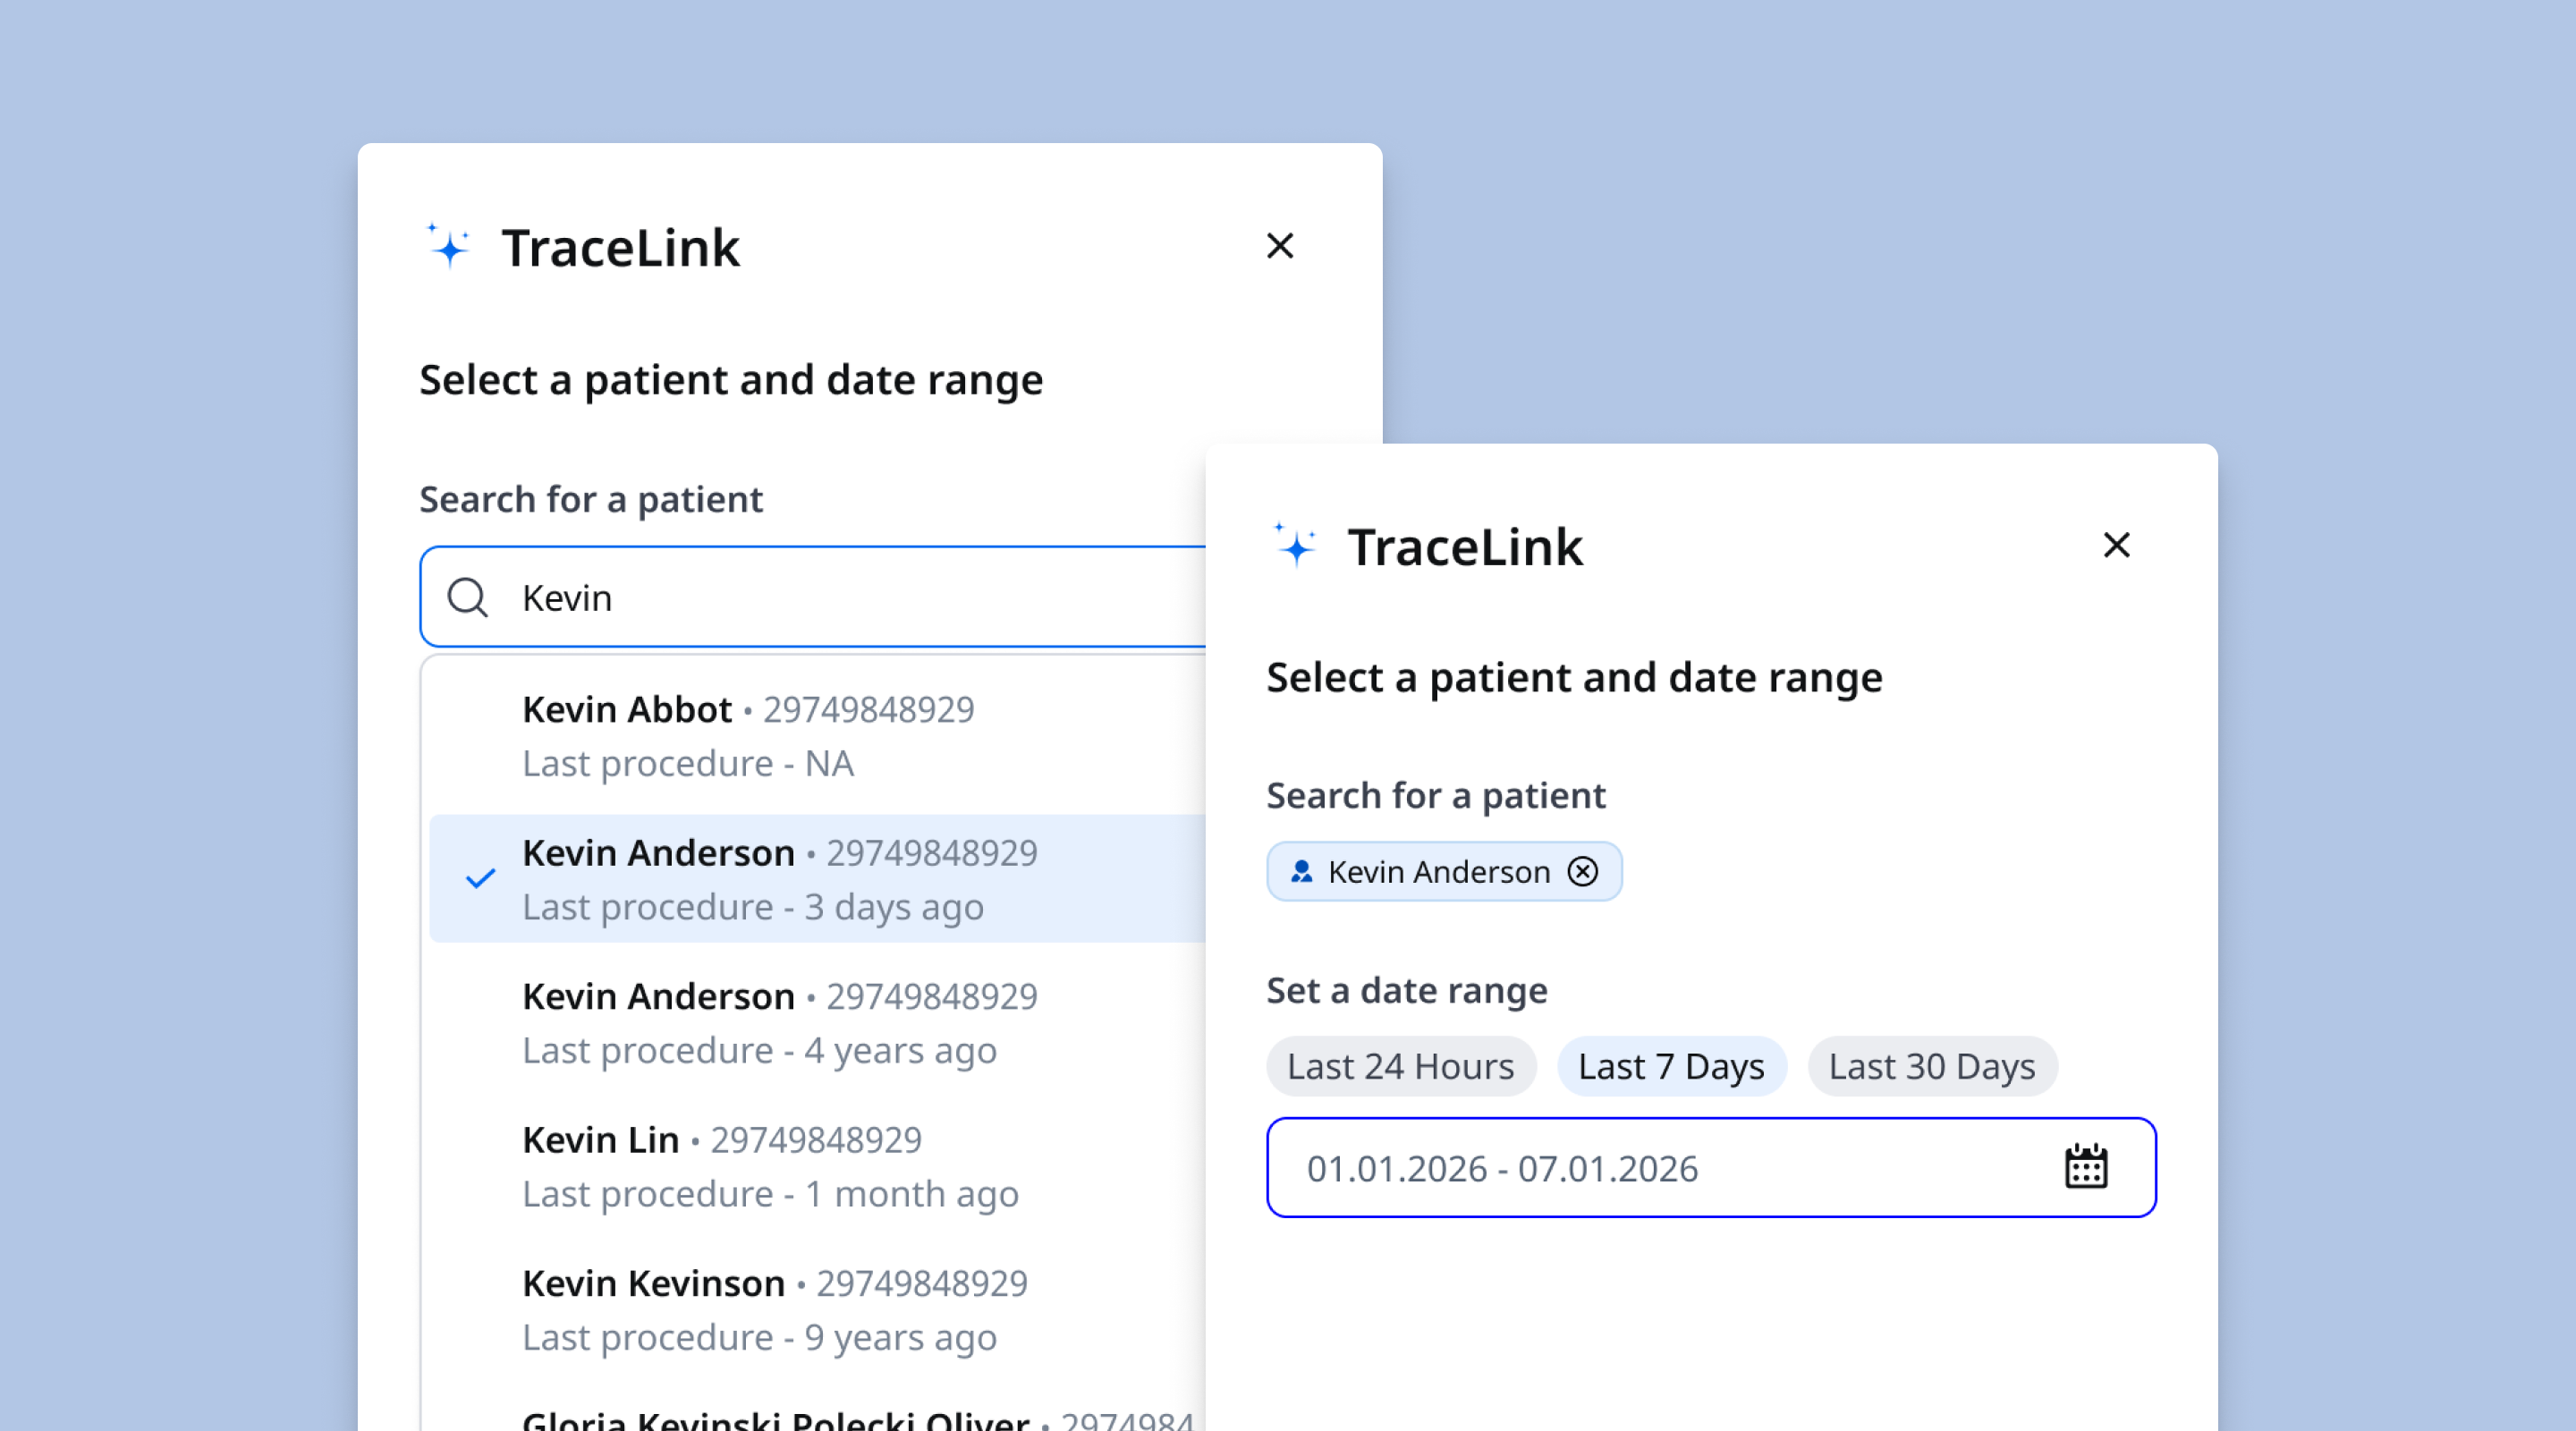Select Kevin Anderson with procedure 3 days ago
Image resolution: width=2576 pixels, height=1431 pixels.
818,879
